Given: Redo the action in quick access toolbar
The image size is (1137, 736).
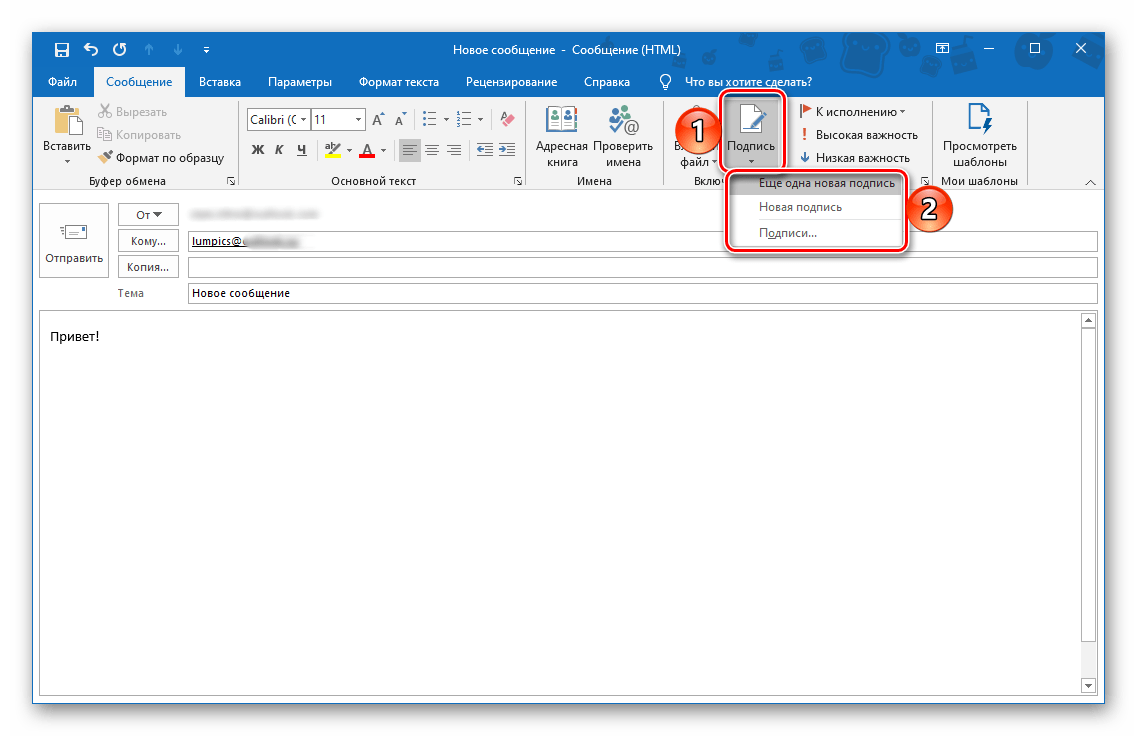Looking at the screenshot, I should click(120, 49).
